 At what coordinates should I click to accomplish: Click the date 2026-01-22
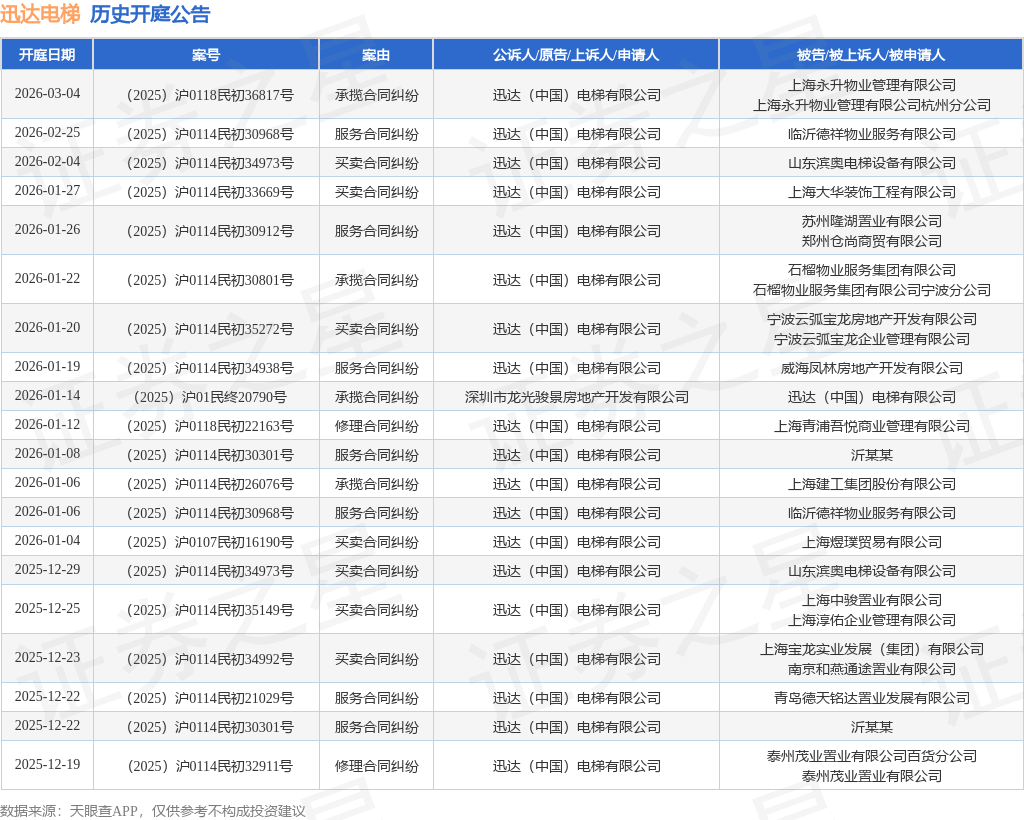(47, 279)
